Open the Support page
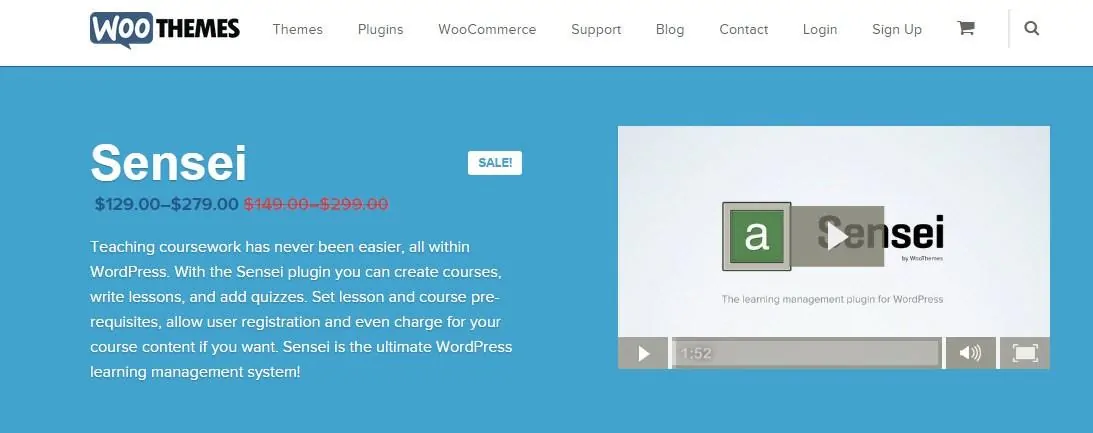 point(596,29)
